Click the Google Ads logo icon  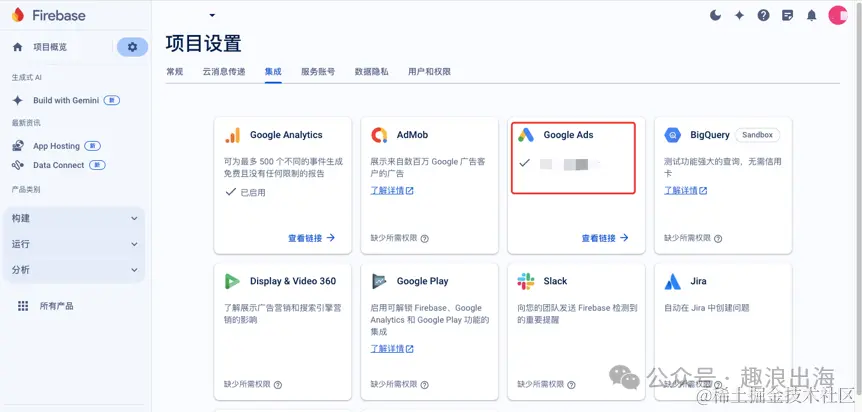[526, 135]
